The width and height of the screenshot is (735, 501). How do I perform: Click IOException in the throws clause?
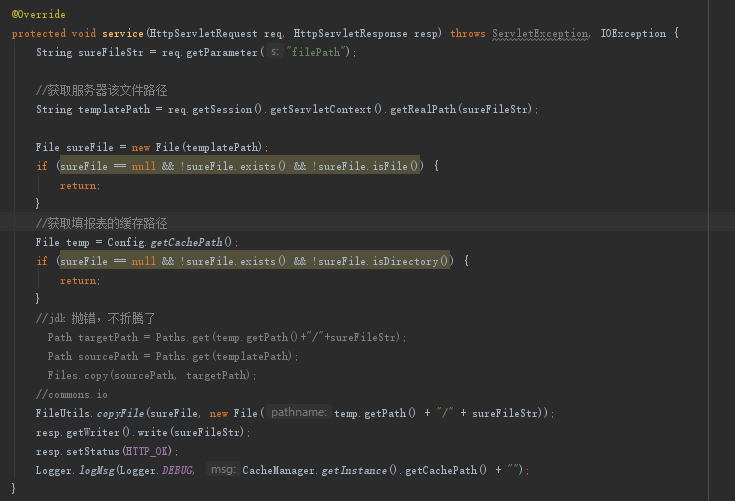[633, 33]
